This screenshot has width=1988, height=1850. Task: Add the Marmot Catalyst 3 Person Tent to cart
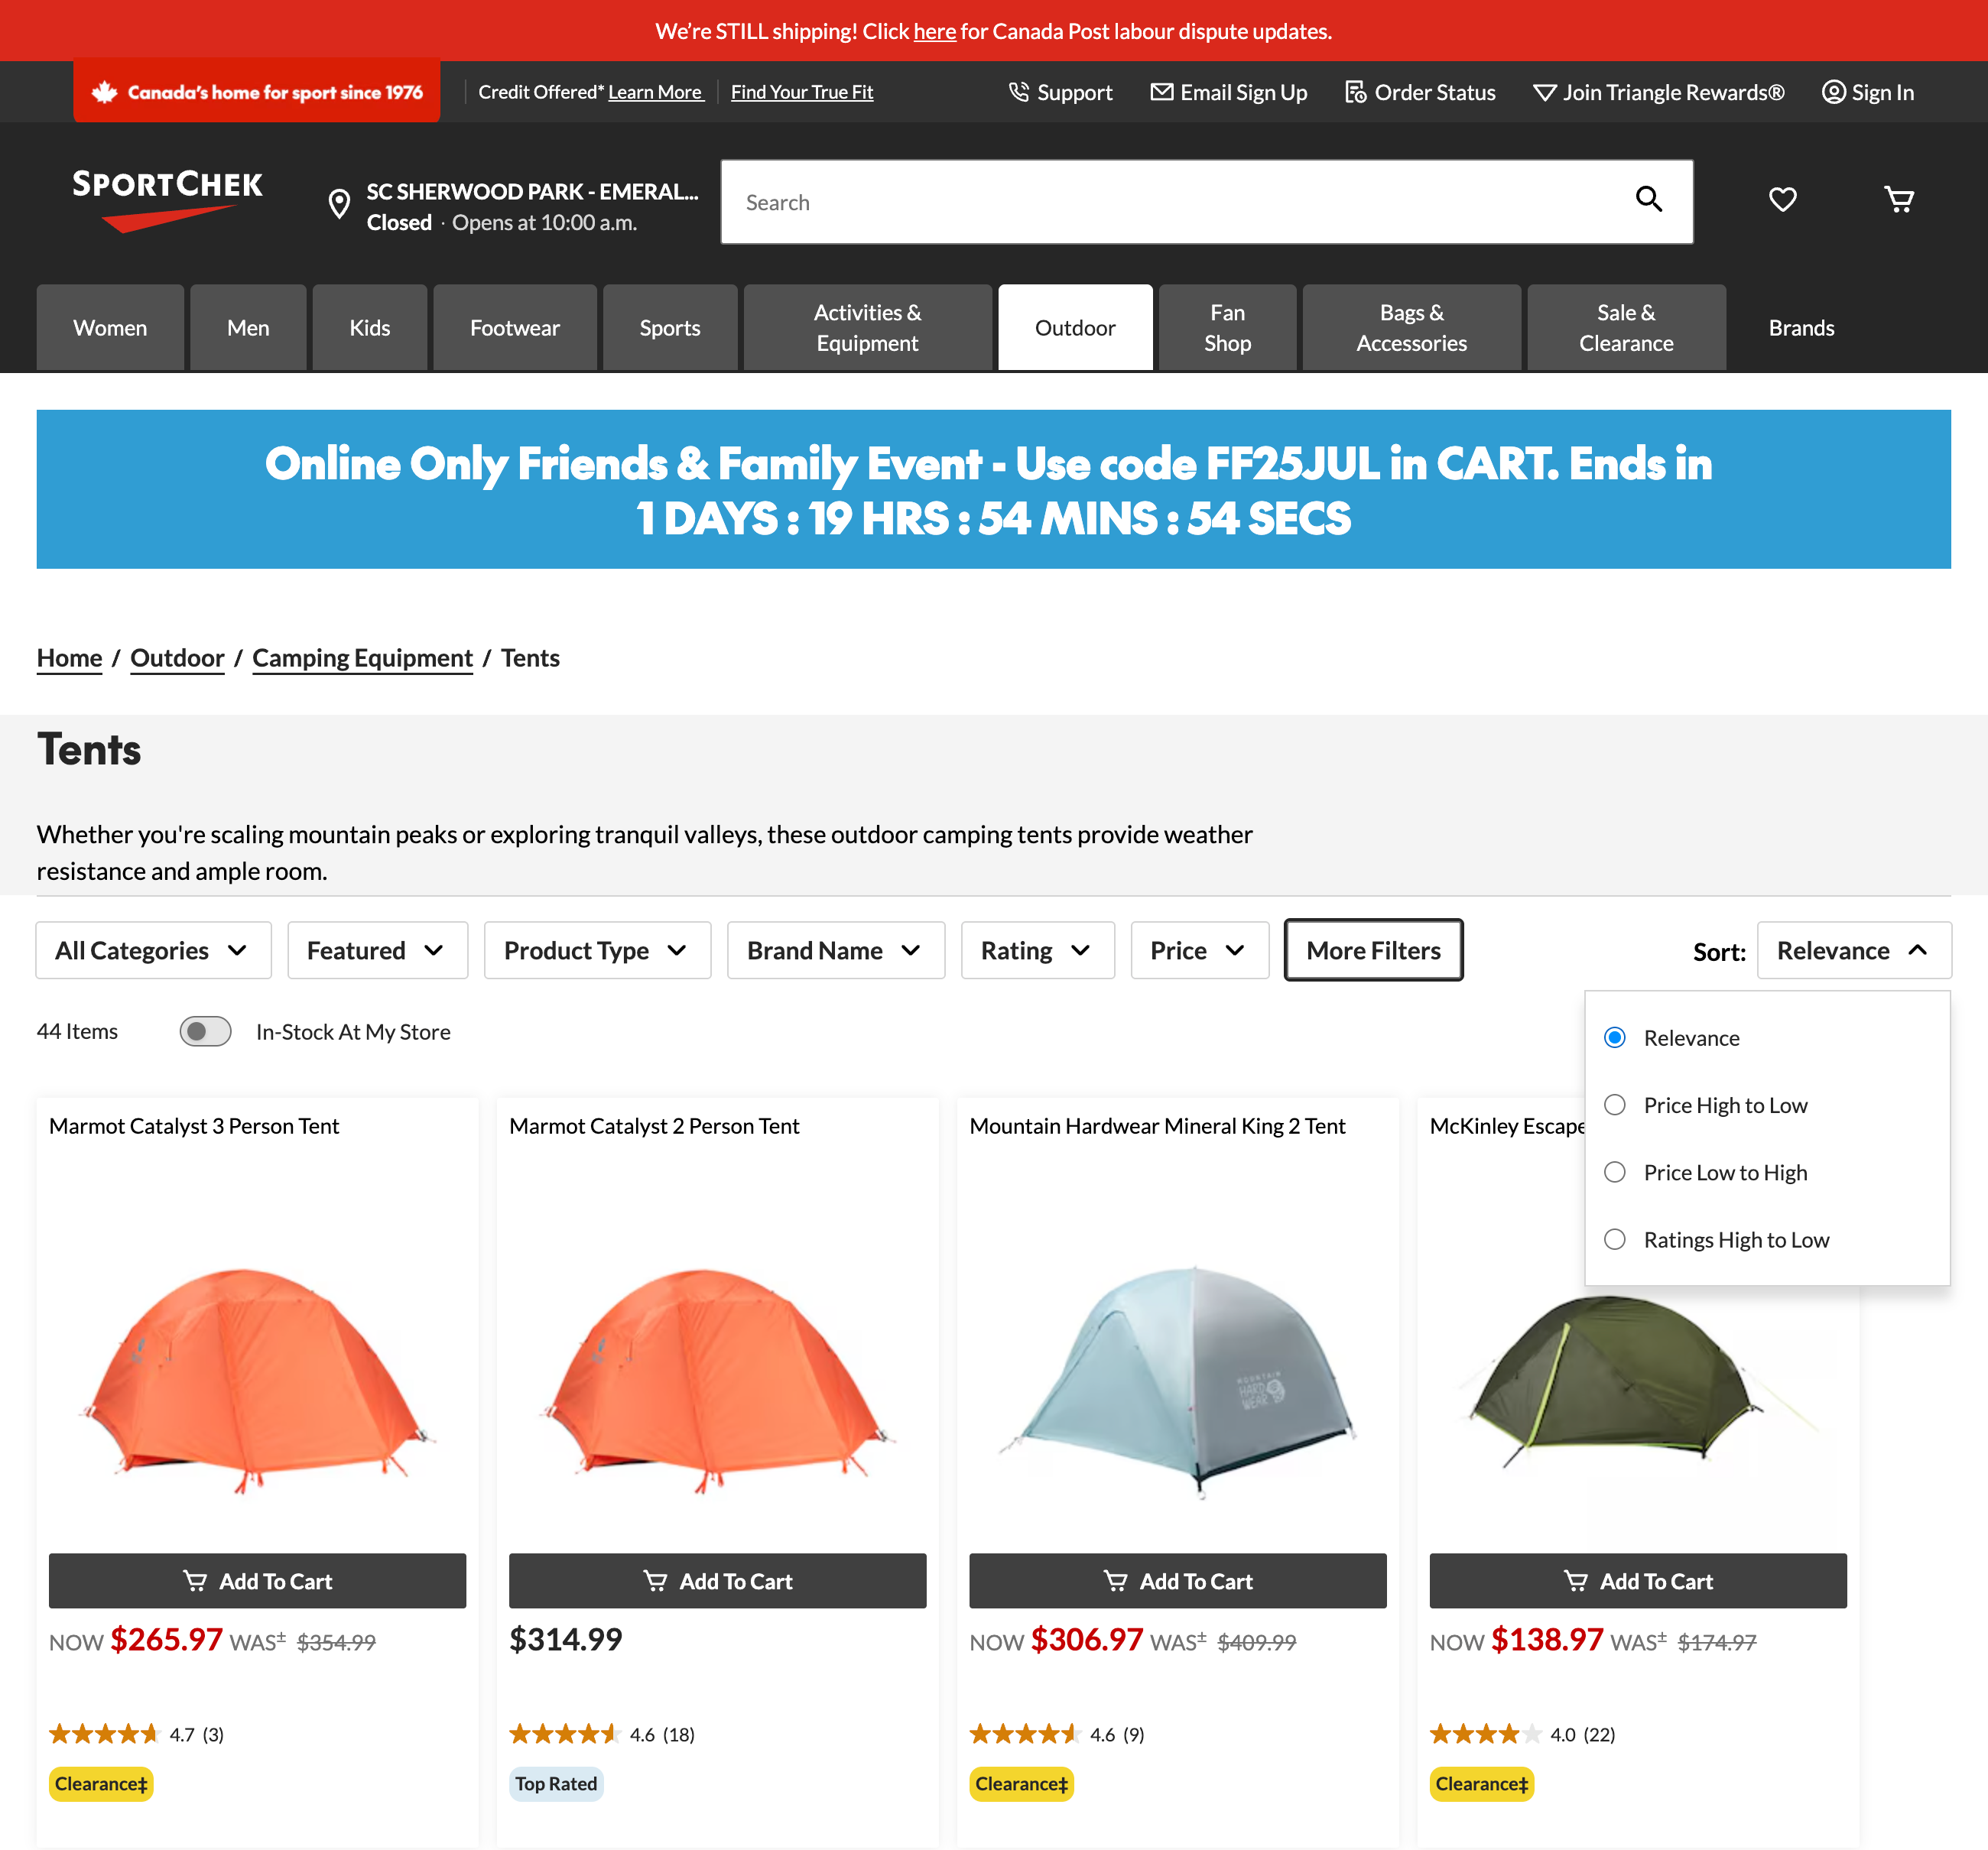pyautogui.click(x=257, y=1581)
